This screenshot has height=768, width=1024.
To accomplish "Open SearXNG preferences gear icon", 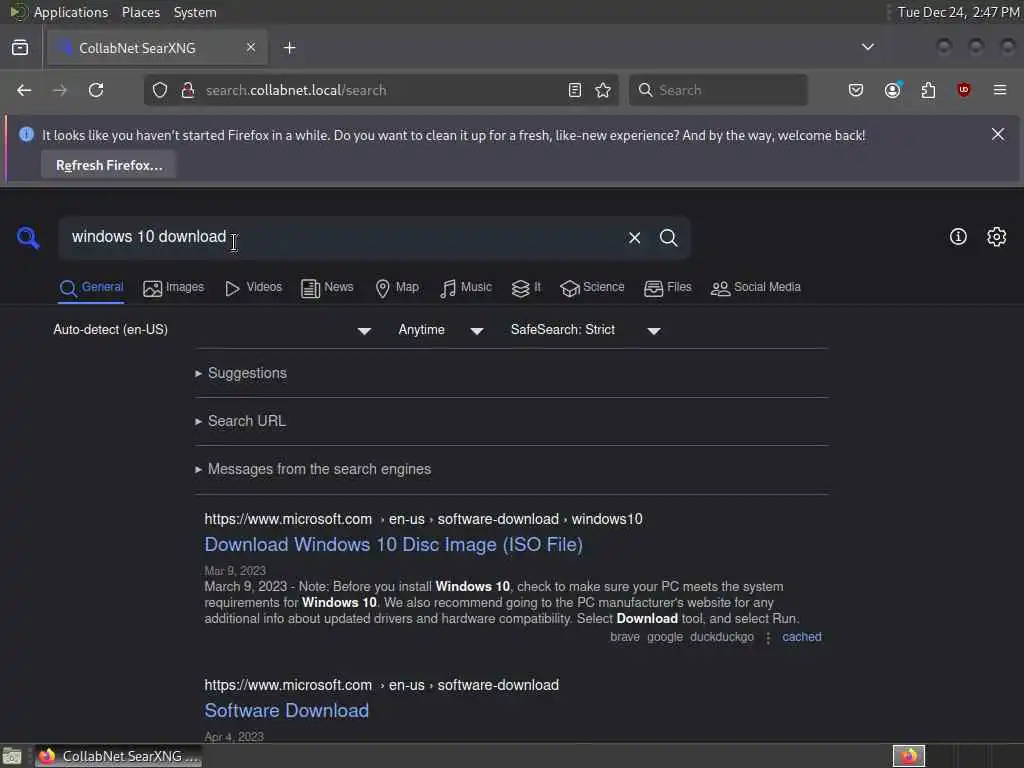I will pyautogui.click(x=997, y=236).
